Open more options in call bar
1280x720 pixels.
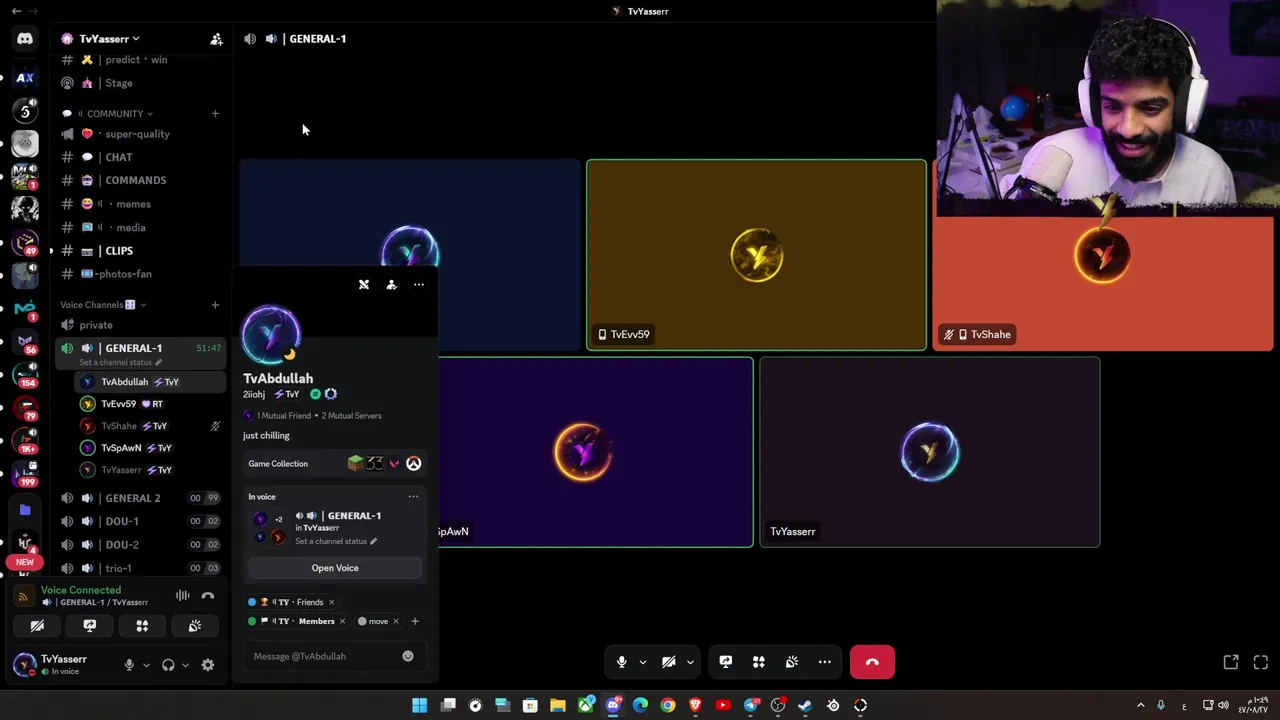tap(825, 662)
